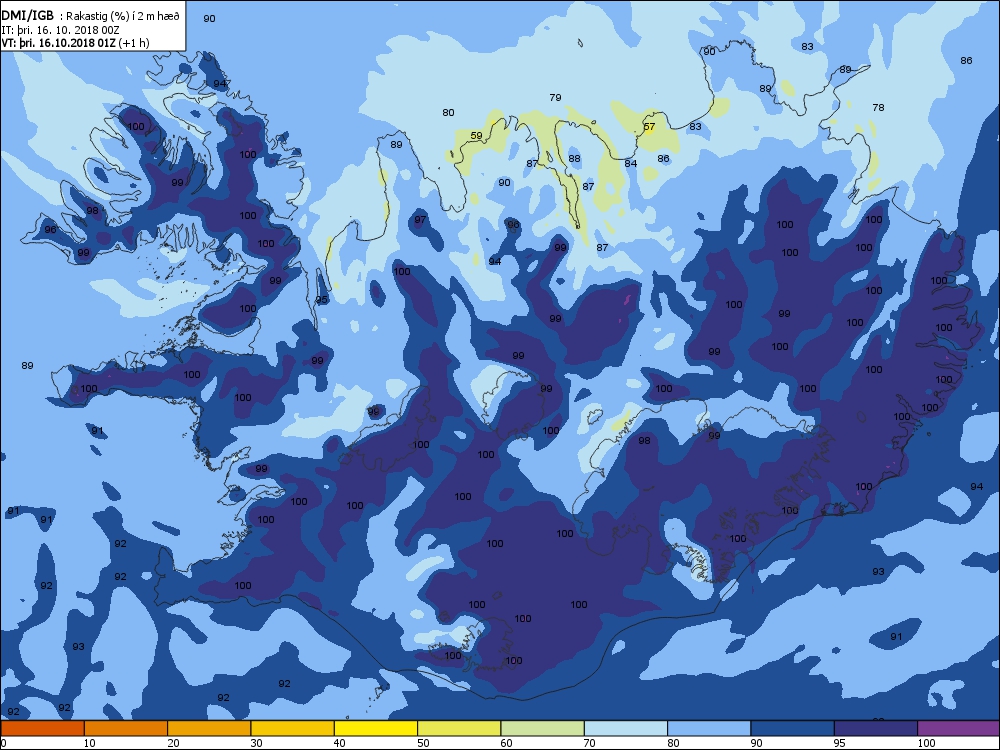Select the '78' humidity reading in the northeast
The image size is (1000, 750).
pyautogui.click(x=878, y=108)
